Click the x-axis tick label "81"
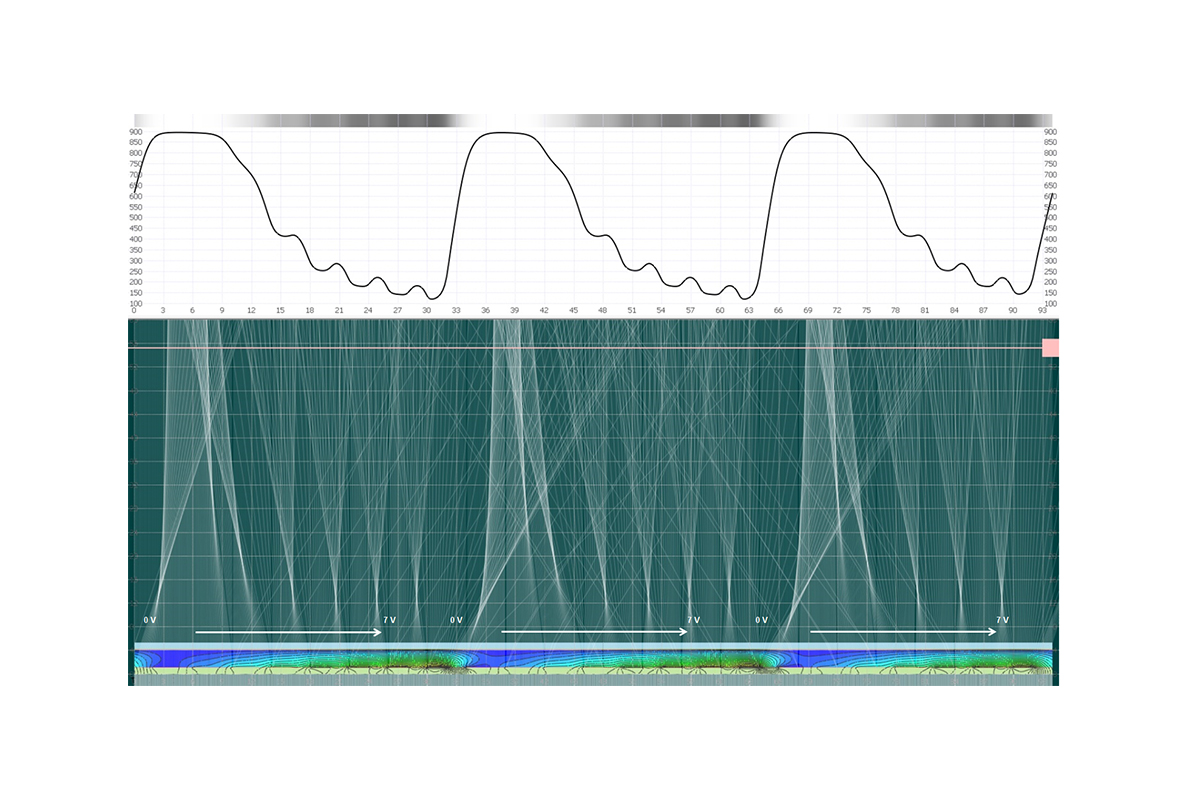The image size is (1200, 800). click(x=925, y=311)
